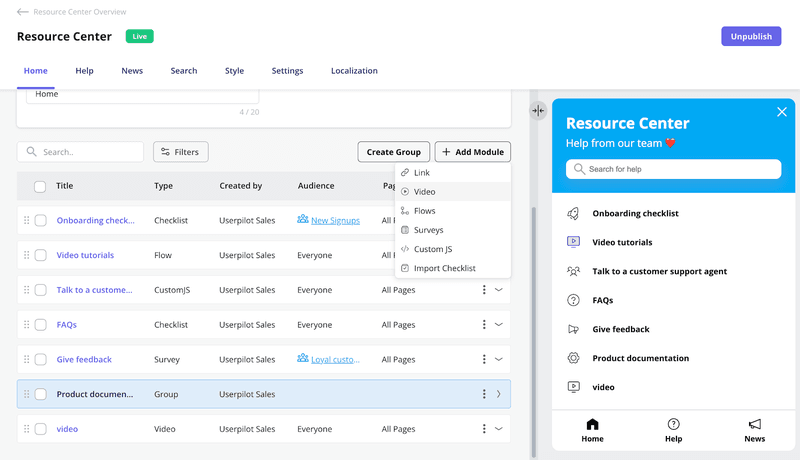The width and height of the screenshot is (800, 460).
Task: Open the New Signups audience link
Action: coord(334,221)
